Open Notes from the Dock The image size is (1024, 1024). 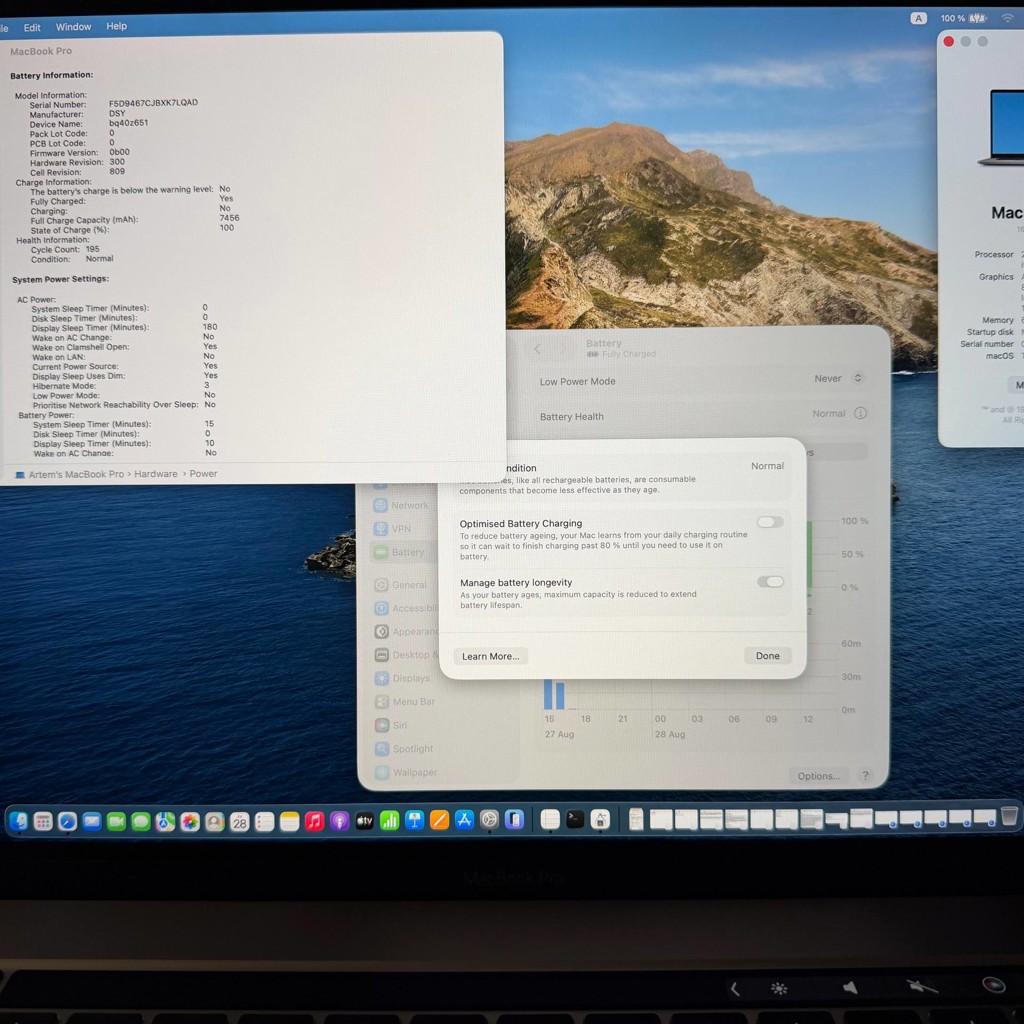pos(289,821)
